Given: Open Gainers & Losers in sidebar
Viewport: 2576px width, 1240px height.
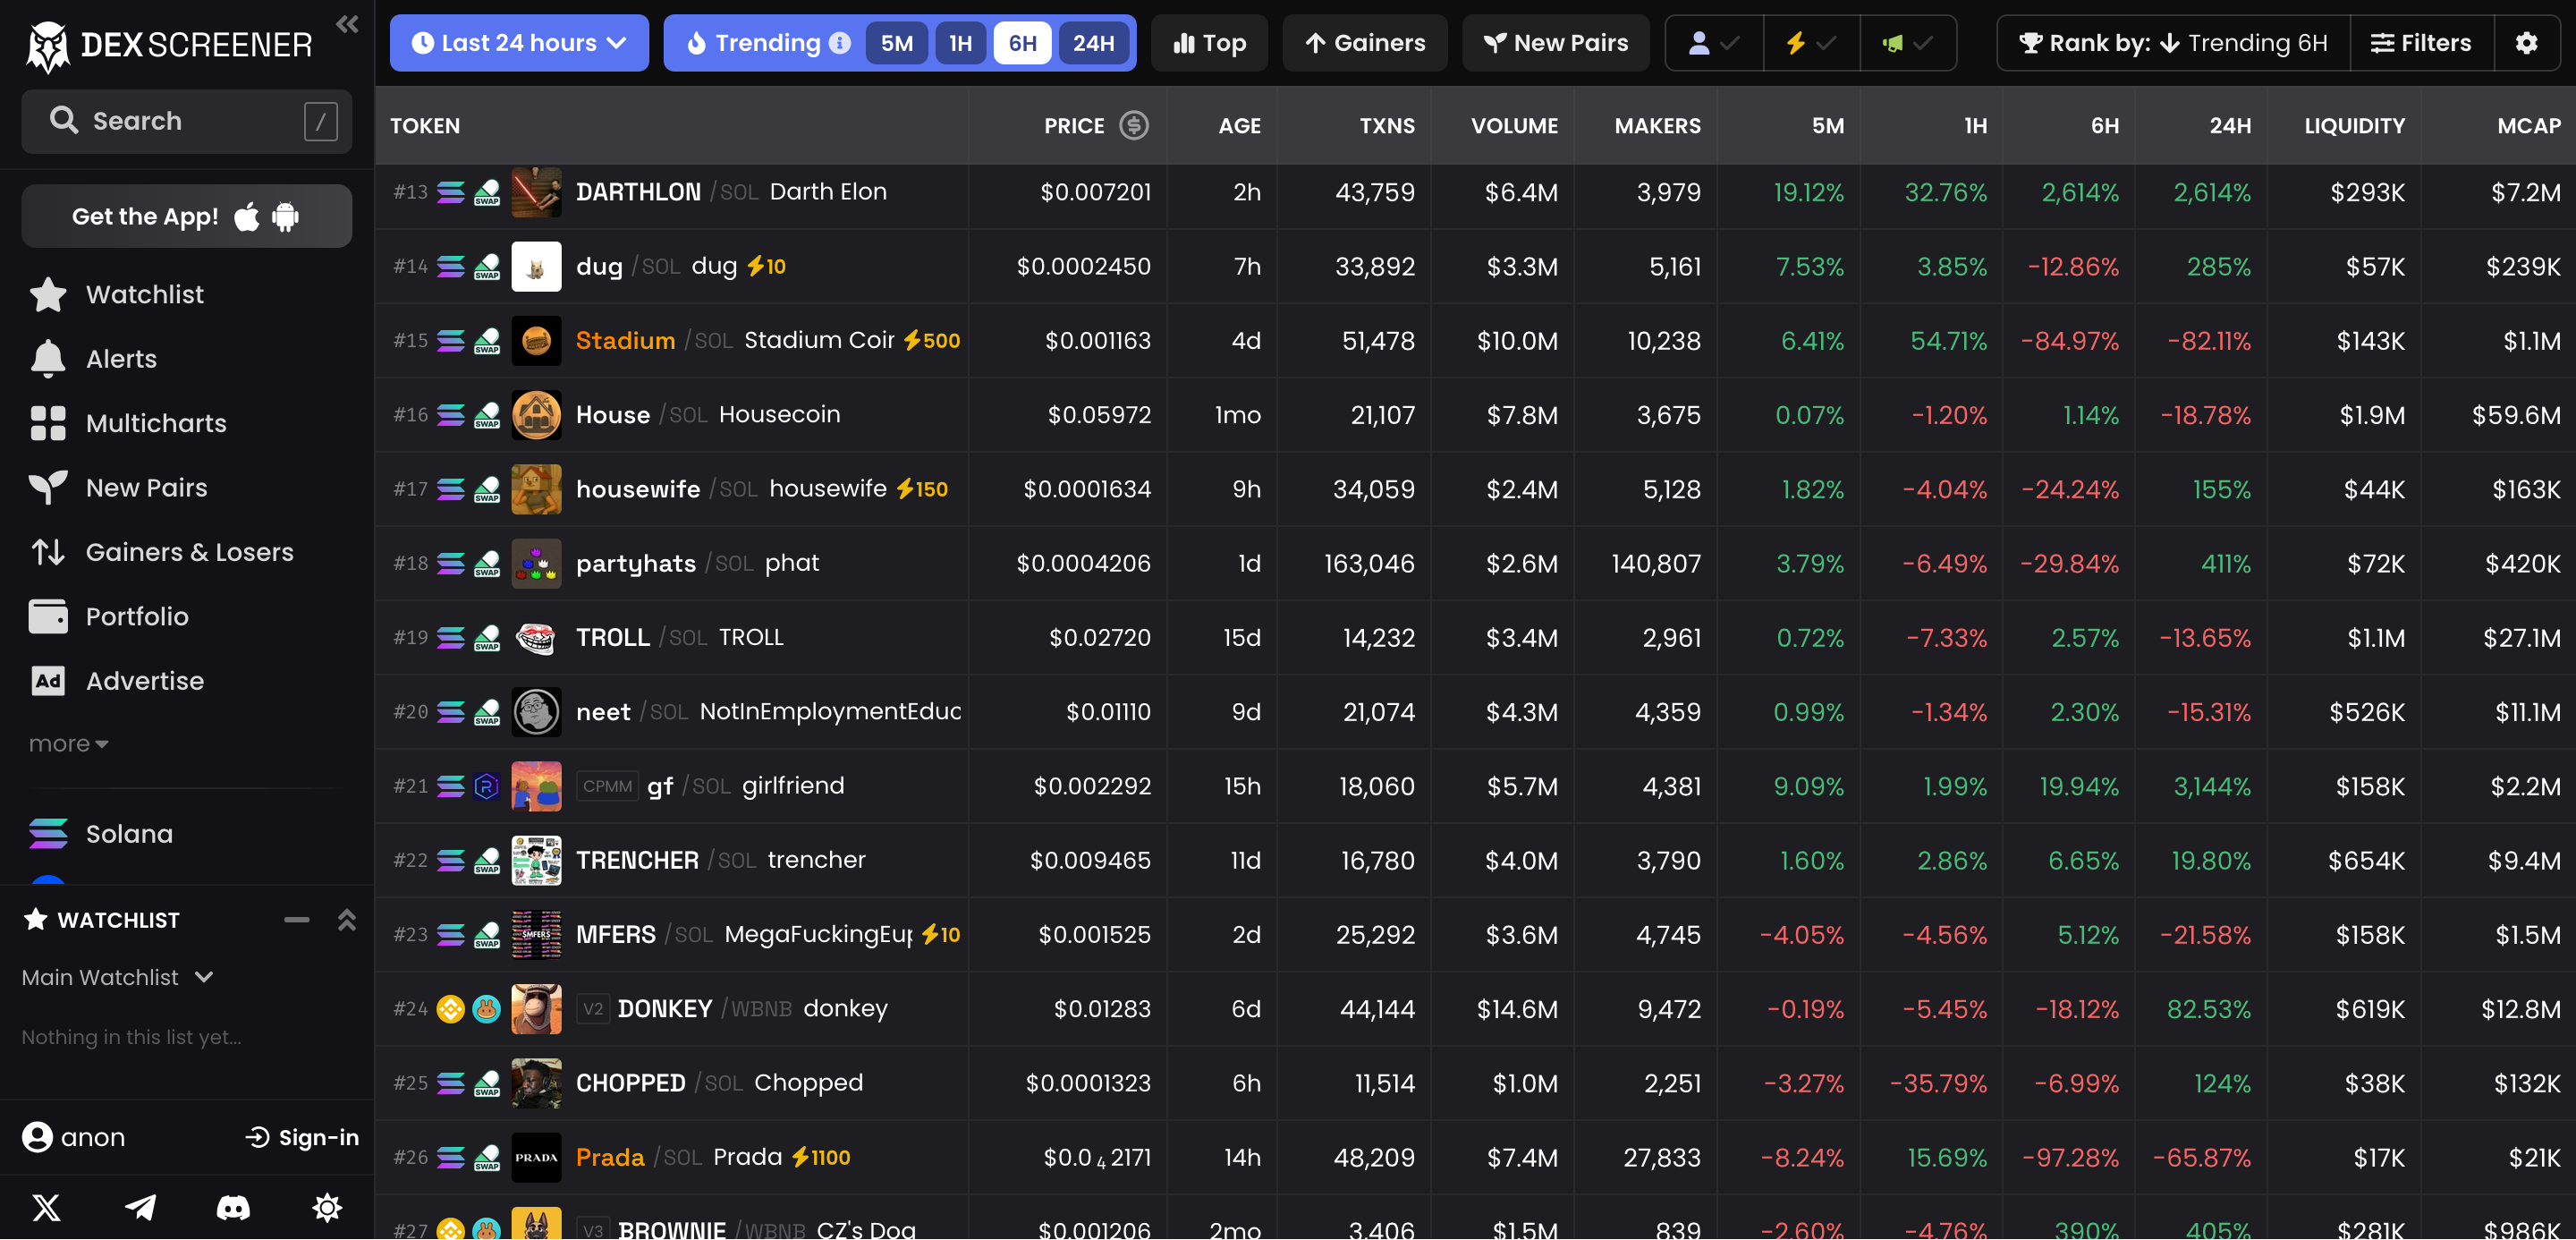Looking at the screenshot, I should 189,552.
